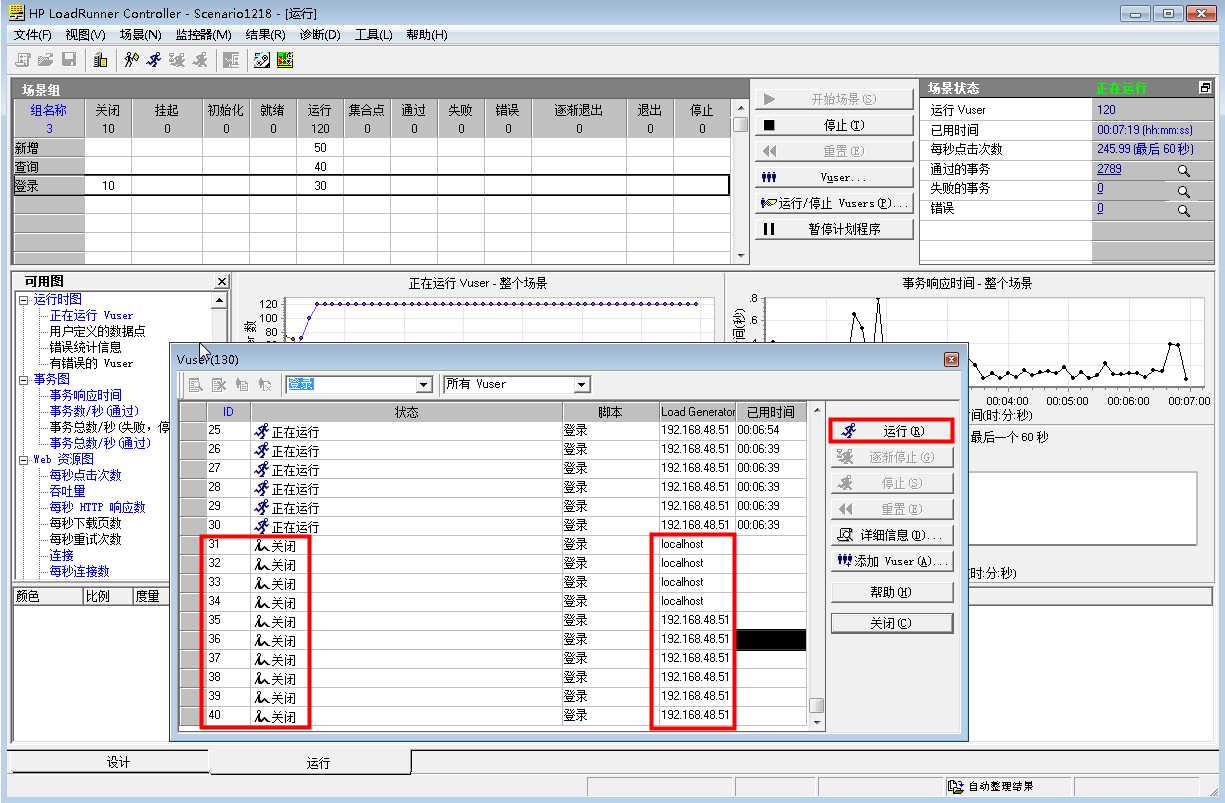Click the Load Generator column header

click(698, 412)
